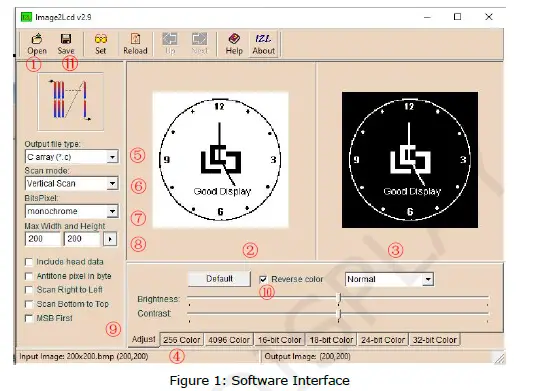Click the max width input field
Image resolution: width=551 pixels, height=391 pixels.
point(43,239)
